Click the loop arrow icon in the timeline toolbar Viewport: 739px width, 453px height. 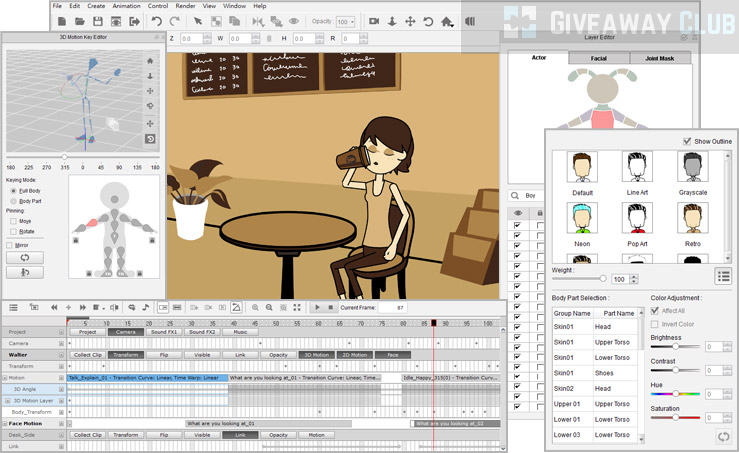pyautogui.click(x=131, y=307)
